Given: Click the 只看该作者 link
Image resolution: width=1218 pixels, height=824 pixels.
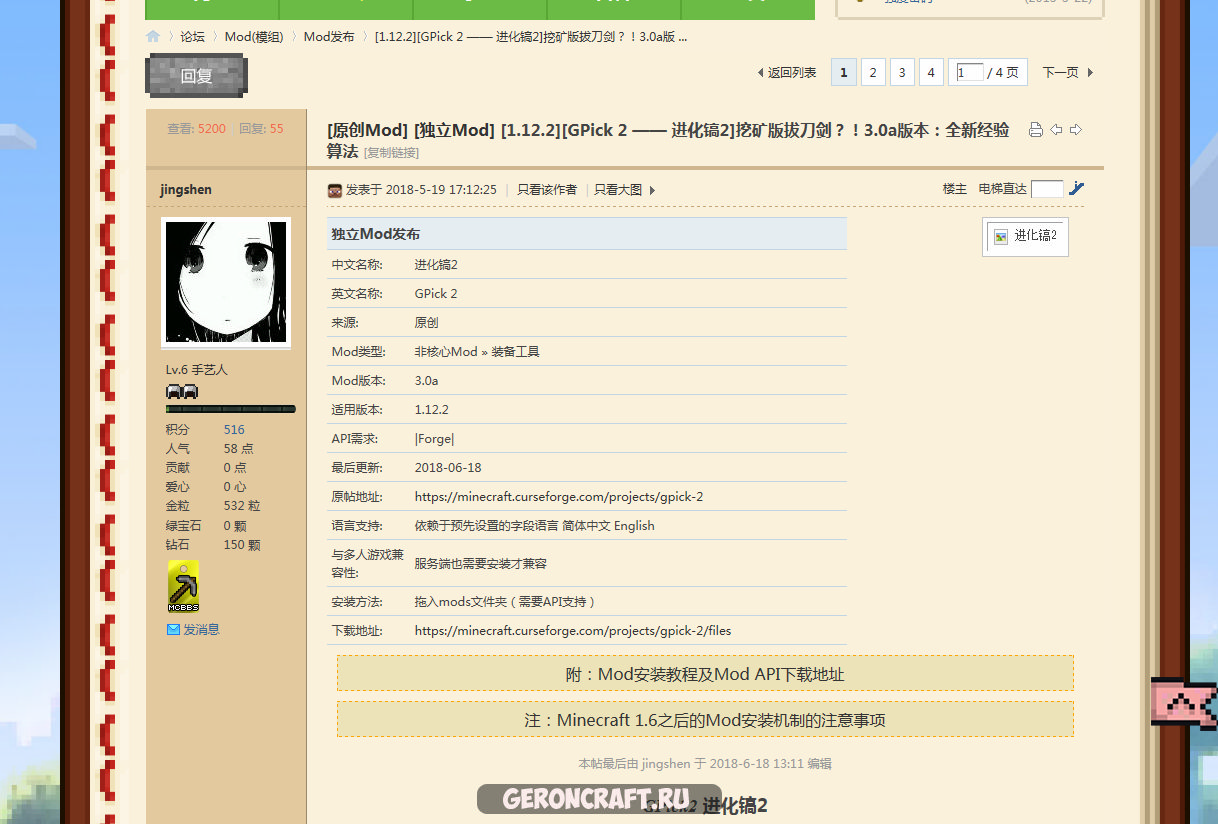Looking at the screenshot, I should point(546,190).
